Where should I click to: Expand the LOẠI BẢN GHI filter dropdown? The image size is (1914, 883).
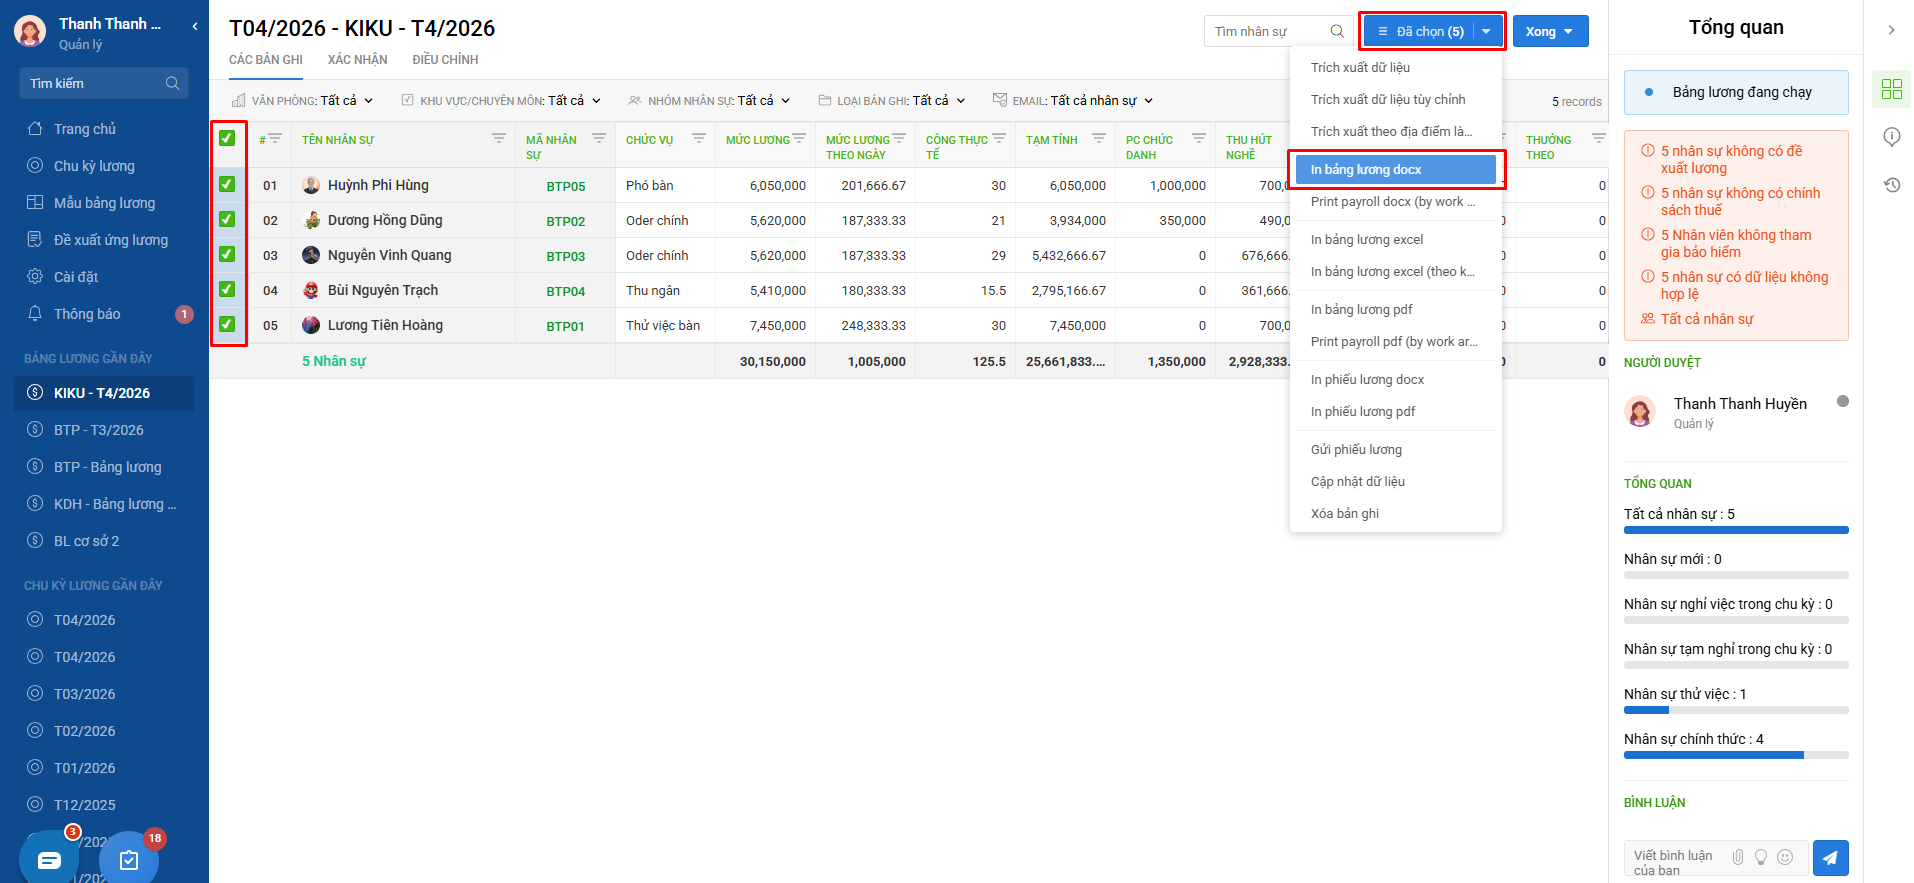tap(892, 101)
